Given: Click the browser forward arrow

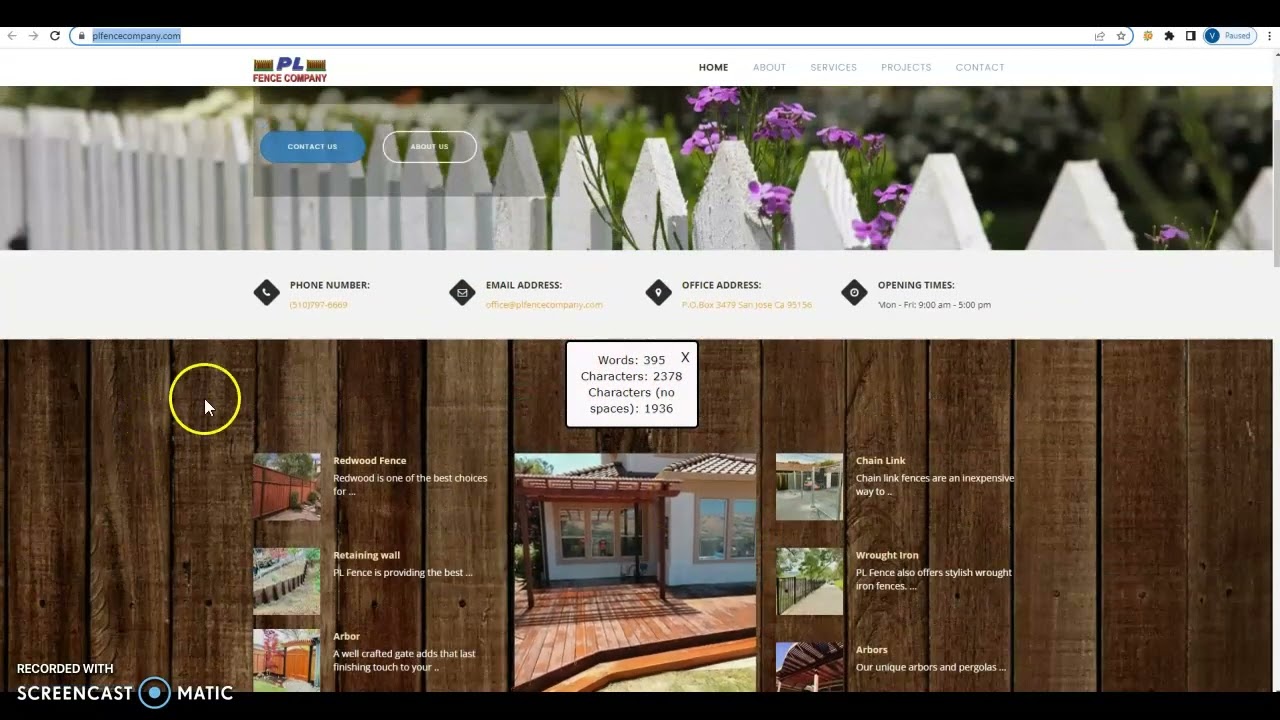Looking at the screenshot, I should click(x=33, y=36).
